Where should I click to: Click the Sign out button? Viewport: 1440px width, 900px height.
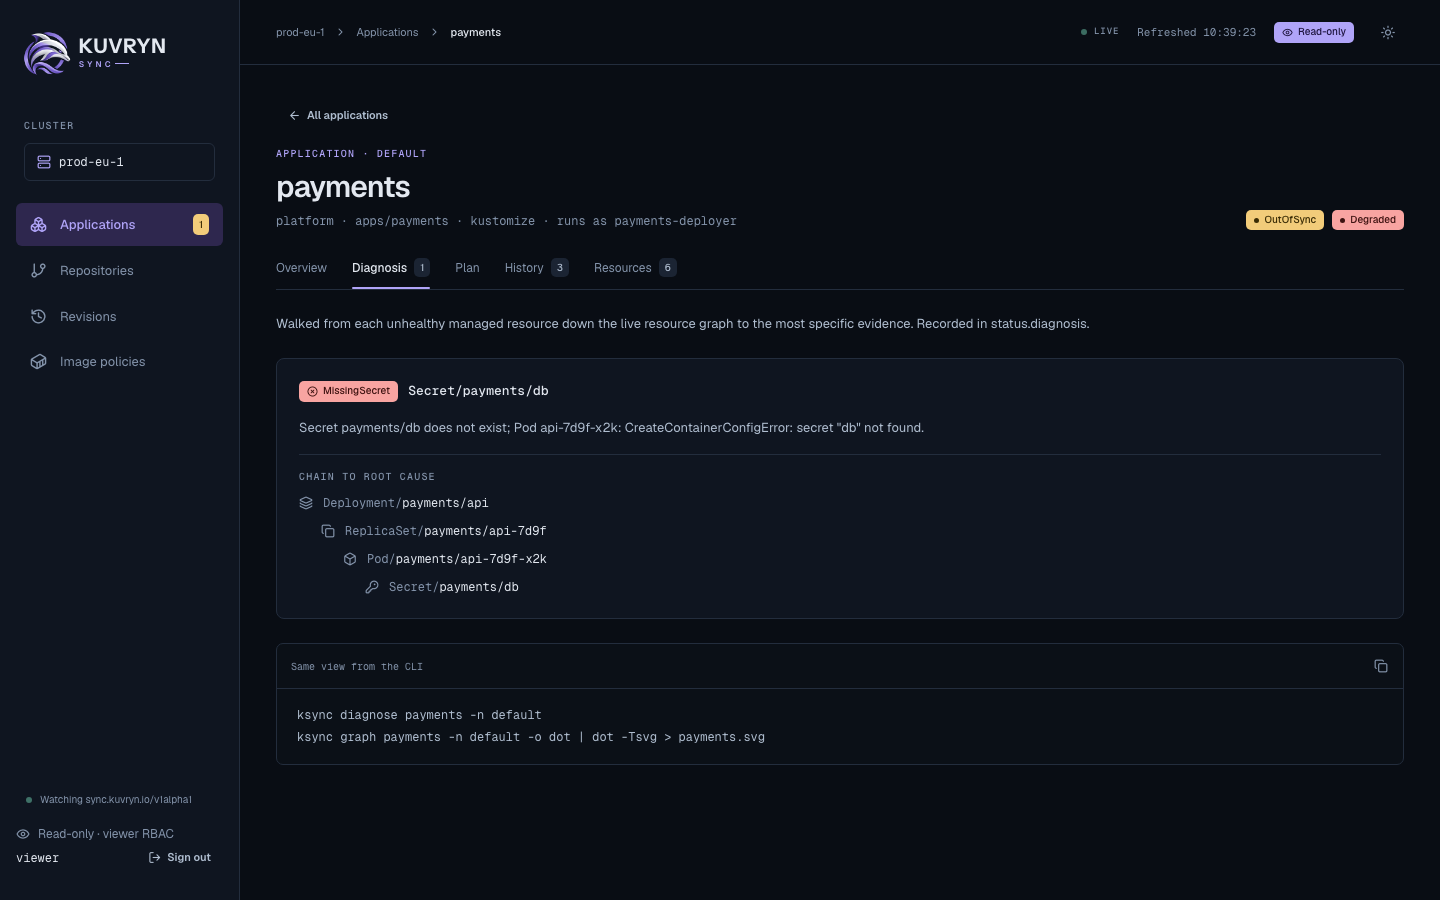click(180, 858)
